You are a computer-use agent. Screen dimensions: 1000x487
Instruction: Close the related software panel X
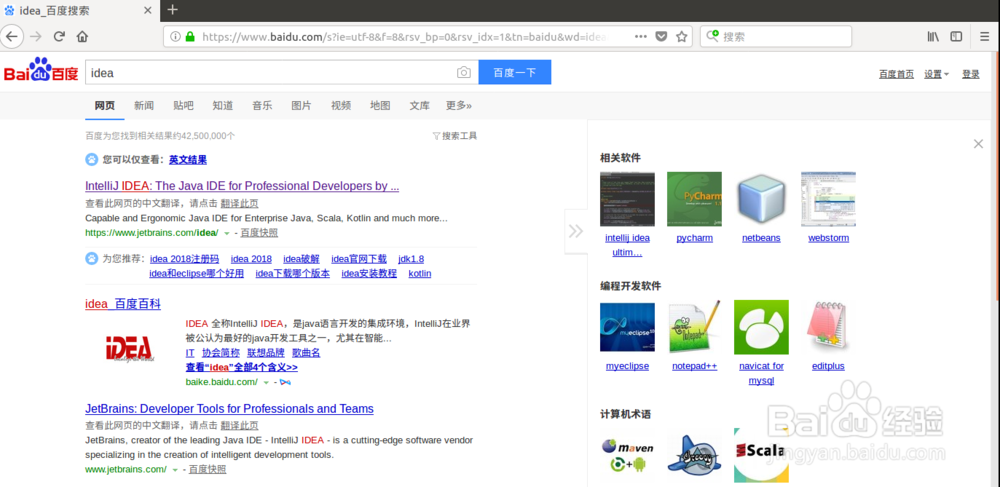[x=978, y=144]
